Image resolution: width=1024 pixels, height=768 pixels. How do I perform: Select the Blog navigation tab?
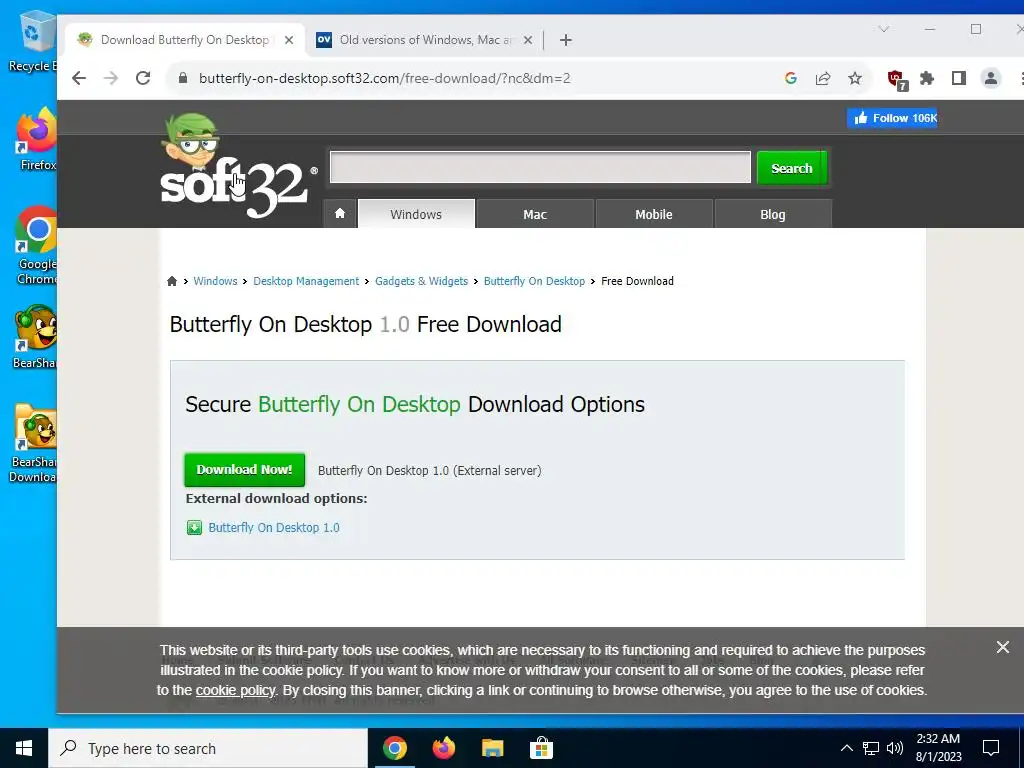773,214
